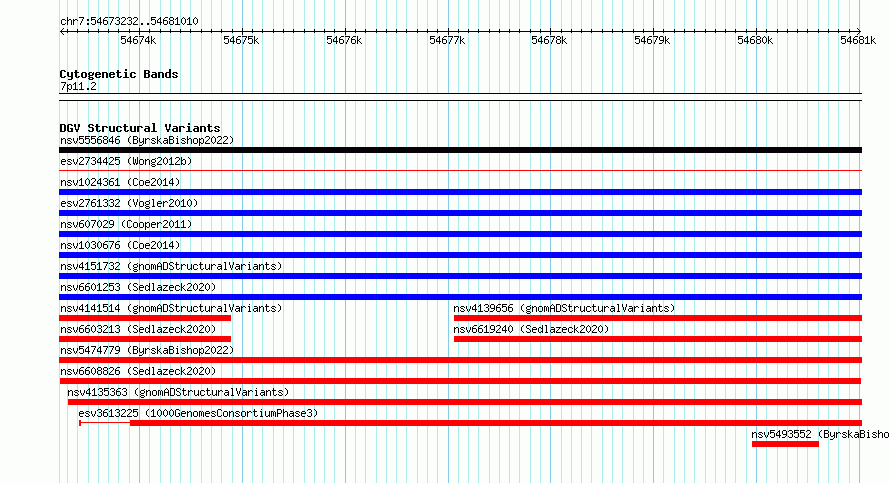
Task: Open variant nsv1030676 (Coe2014) label
Action: tap(120, 245)
